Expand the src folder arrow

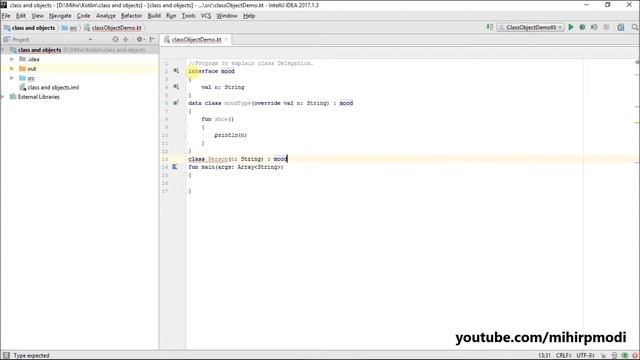click(12, 78)
